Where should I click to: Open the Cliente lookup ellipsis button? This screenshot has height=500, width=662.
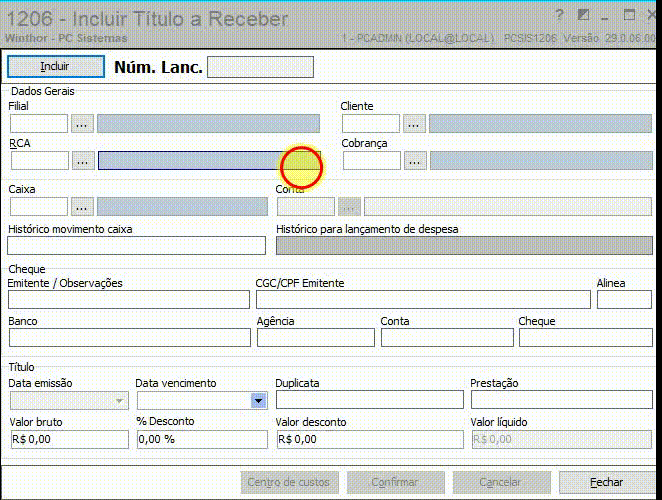pos(414,124)
